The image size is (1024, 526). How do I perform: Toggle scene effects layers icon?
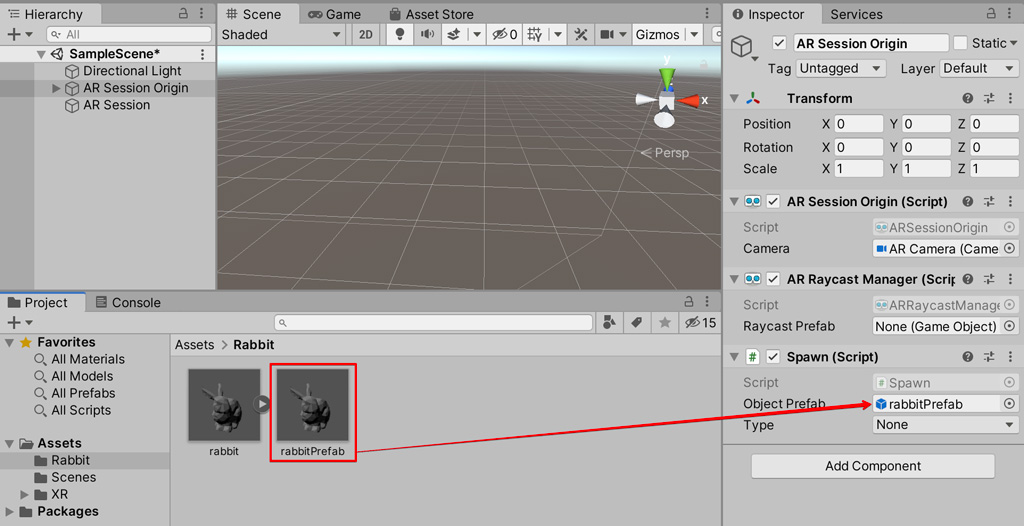[x=455, y=35]
